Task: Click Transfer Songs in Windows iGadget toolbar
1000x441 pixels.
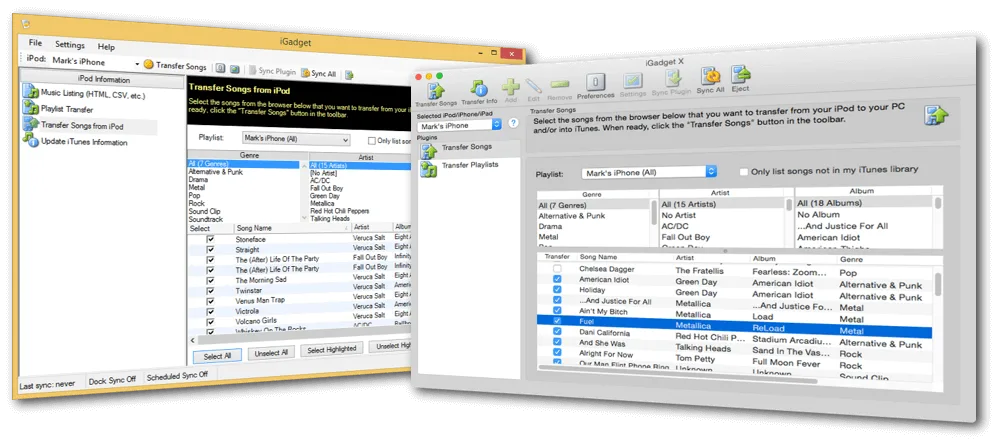Action: coord(175,65)
